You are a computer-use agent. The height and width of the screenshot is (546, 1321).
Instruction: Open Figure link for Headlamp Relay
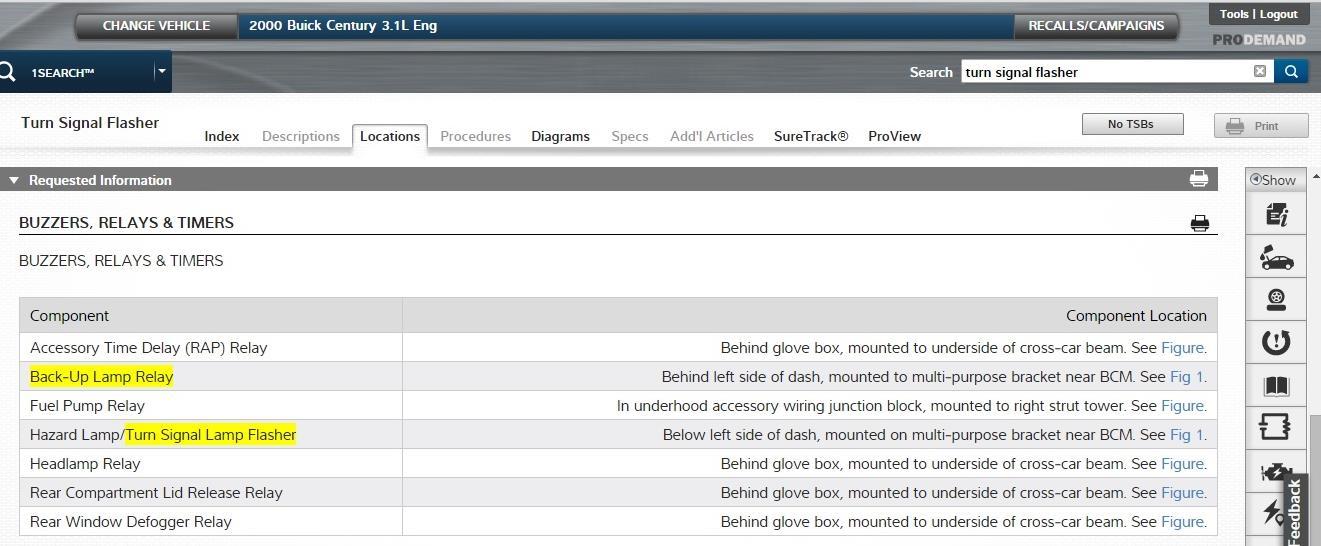pyautogui.click(x=1182, y=464)
